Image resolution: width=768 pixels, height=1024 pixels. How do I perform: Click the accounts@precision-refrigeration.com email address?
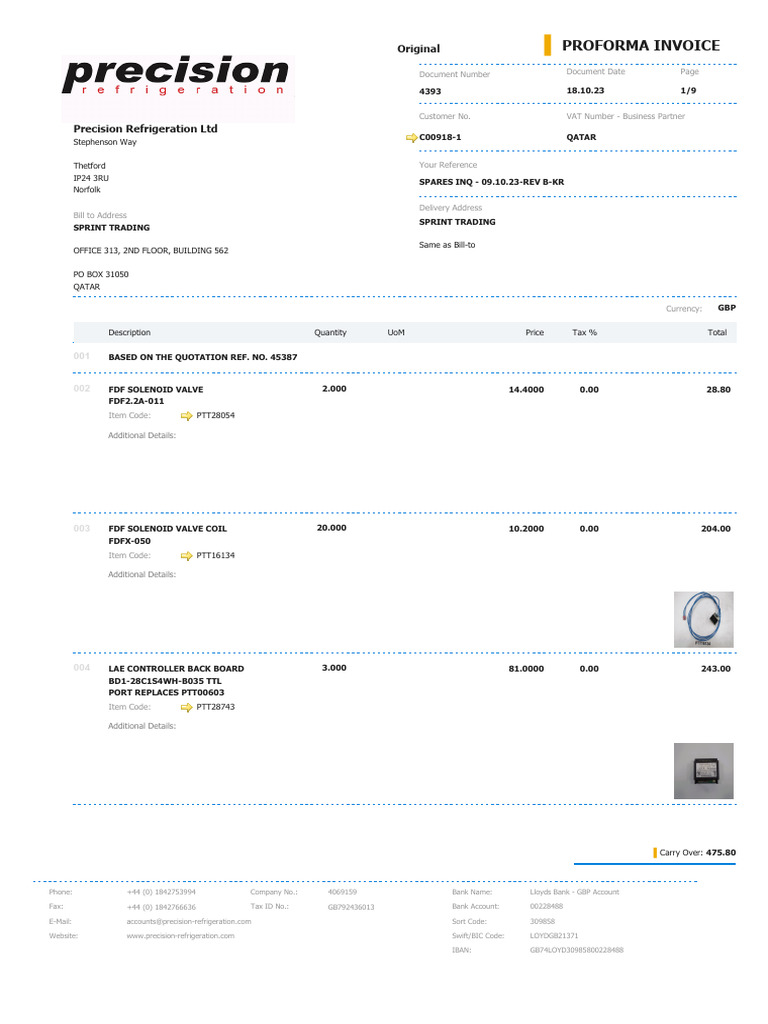point(188,921)
